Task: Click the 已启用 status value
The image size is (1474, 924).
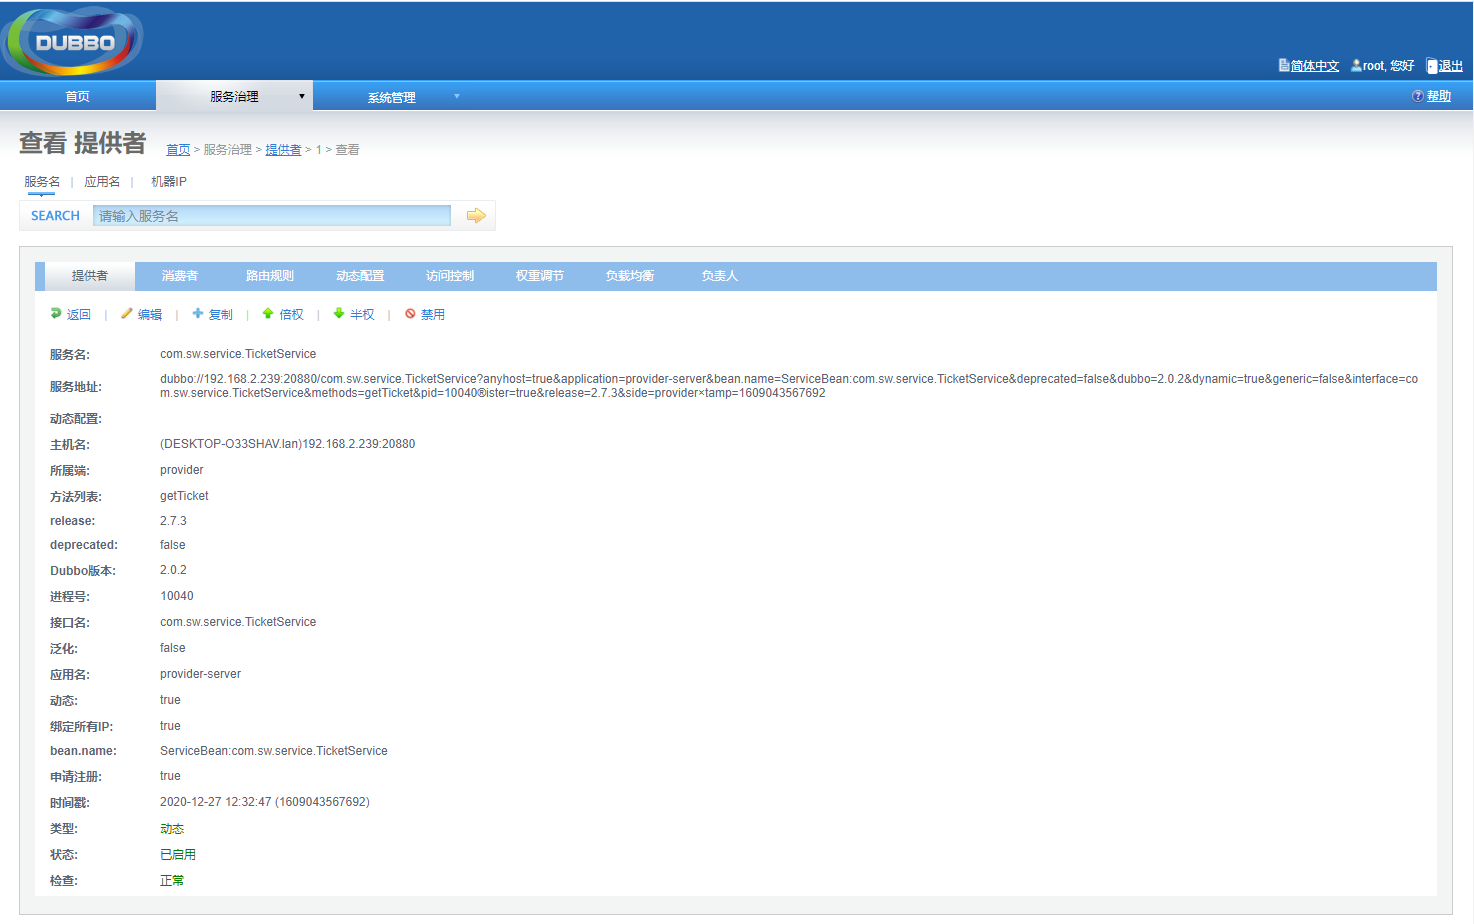Action: tap(178, 855)
